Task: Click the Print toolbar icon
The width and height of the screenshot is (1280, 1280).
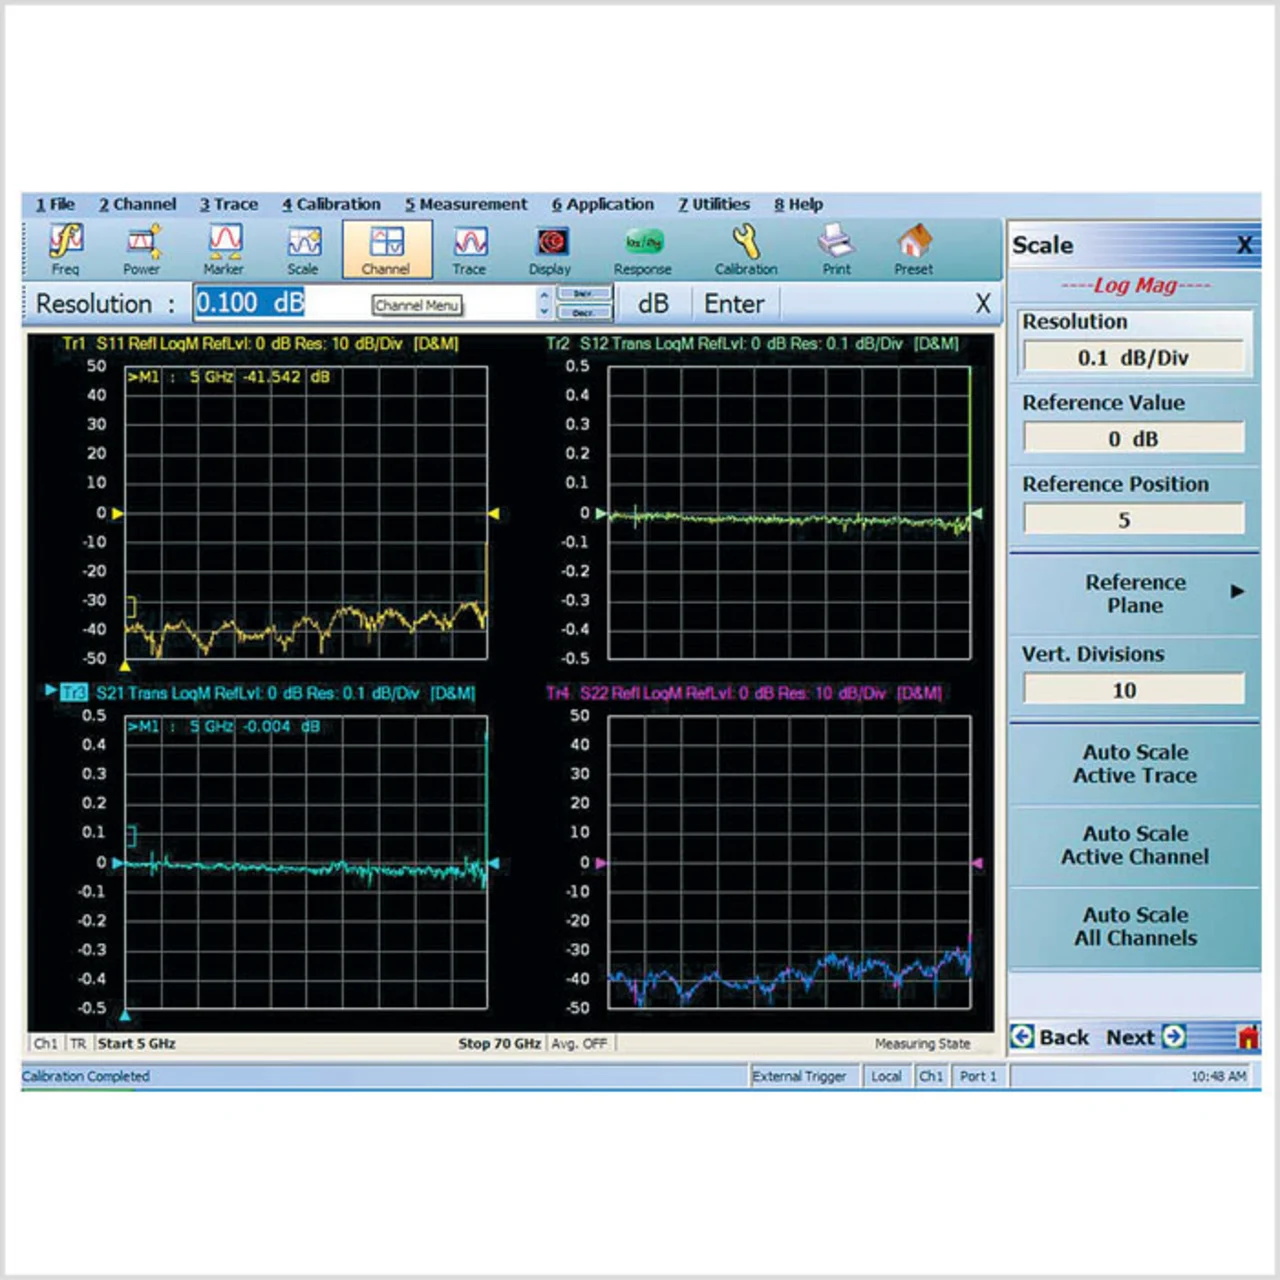Action: (x=836, y=248)
